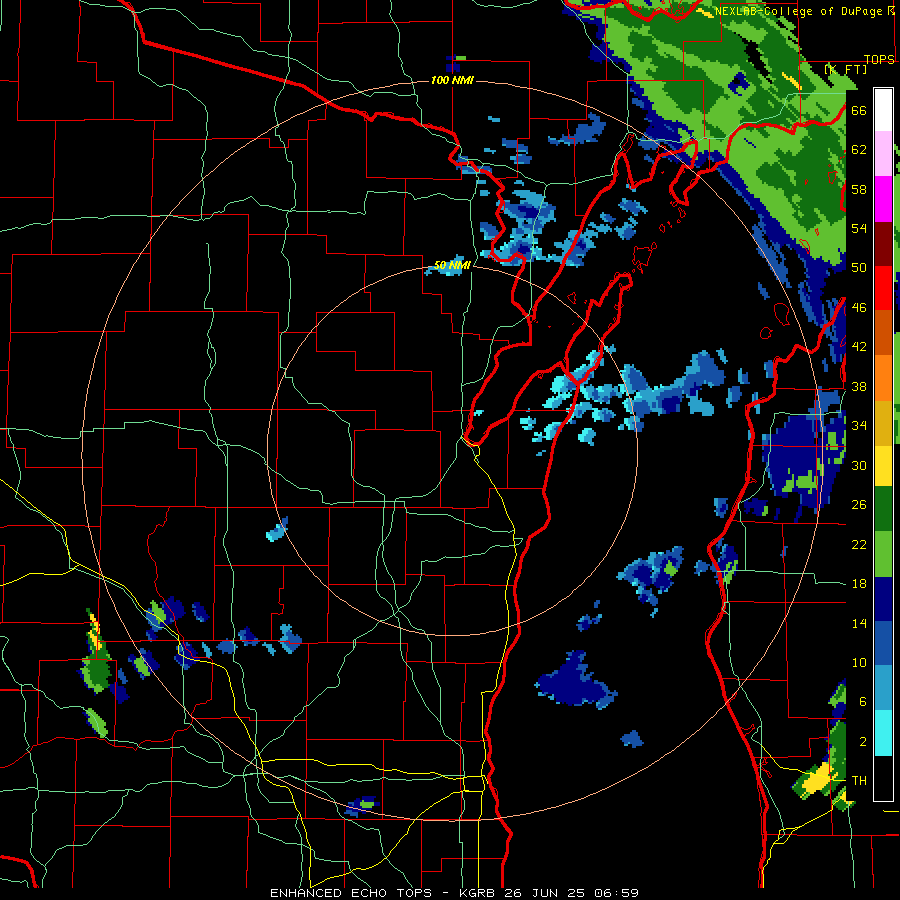Click the 54 value on the legend
Screen dimensions: 900x900
click(x=859, y=228)
